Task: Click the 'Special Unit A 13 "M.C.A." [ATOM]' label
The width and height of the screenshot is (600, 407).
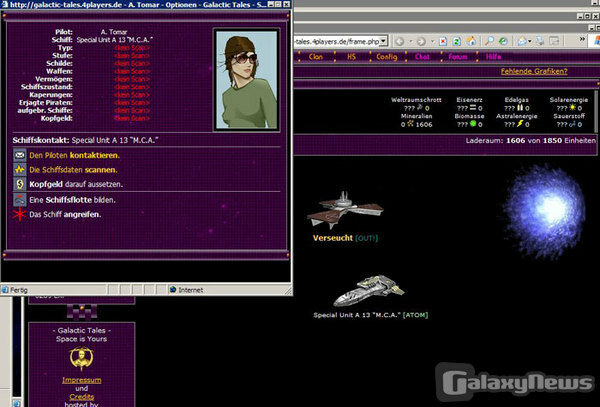Action: tap(370, 315)
